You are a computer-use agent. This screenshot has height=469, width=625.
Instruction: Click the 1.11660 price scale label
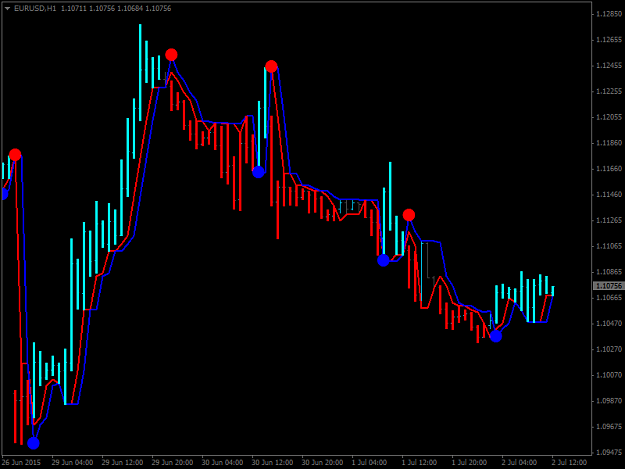tap(609, 169)
